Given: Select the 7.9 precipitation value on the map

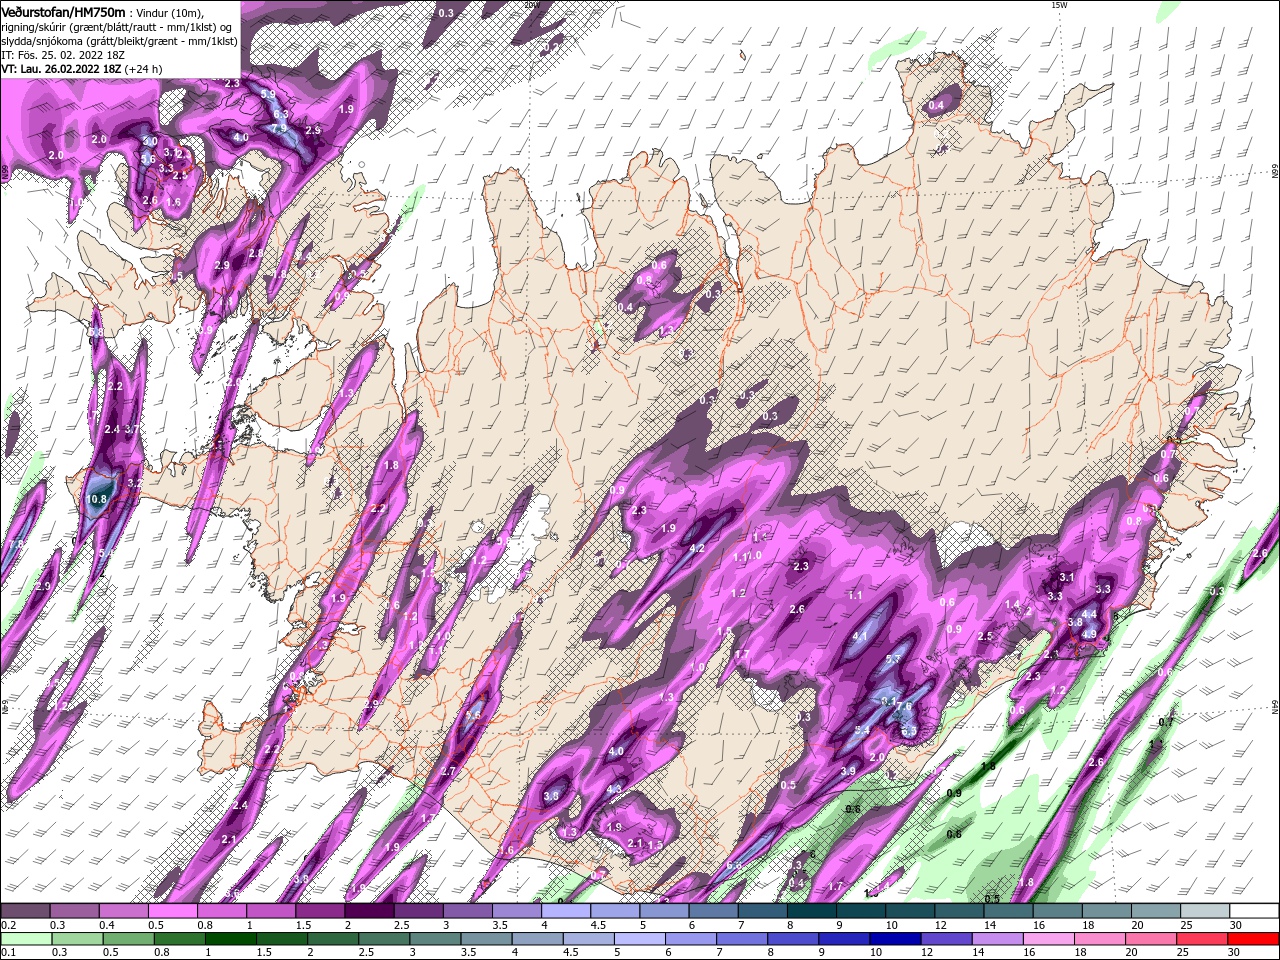Looking at the screenshot, I should point(280,128).
